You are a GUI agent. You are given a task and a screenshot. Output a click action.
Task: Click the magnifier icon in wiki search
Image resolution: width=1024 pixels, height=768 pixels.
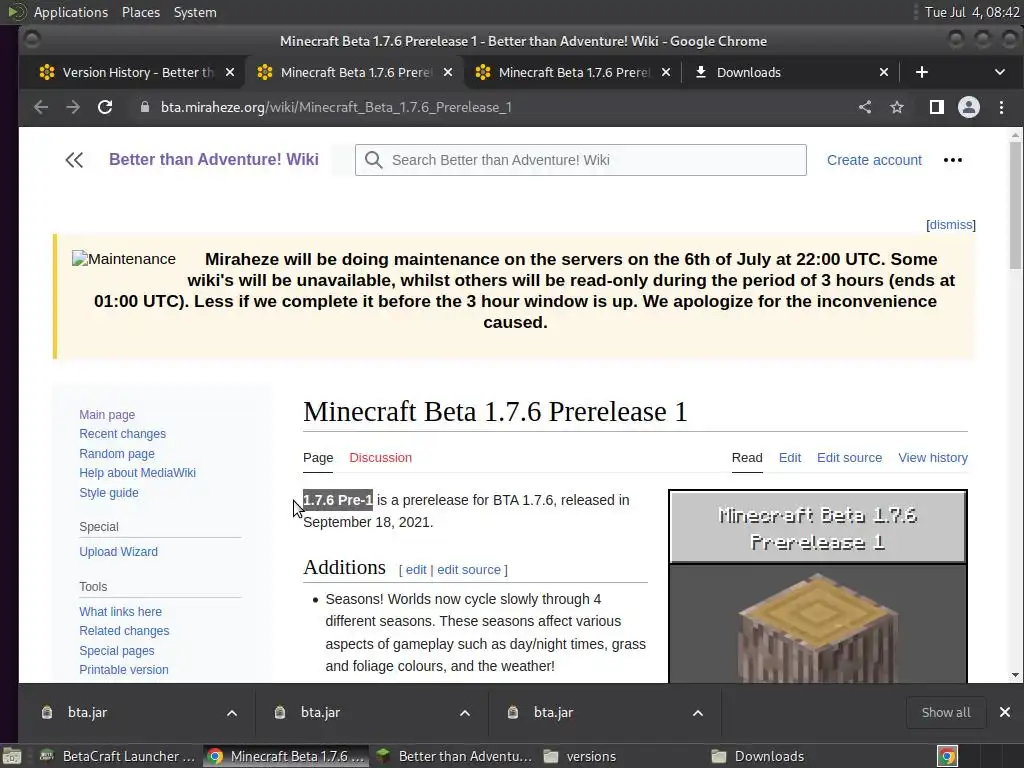click(374, 160)
